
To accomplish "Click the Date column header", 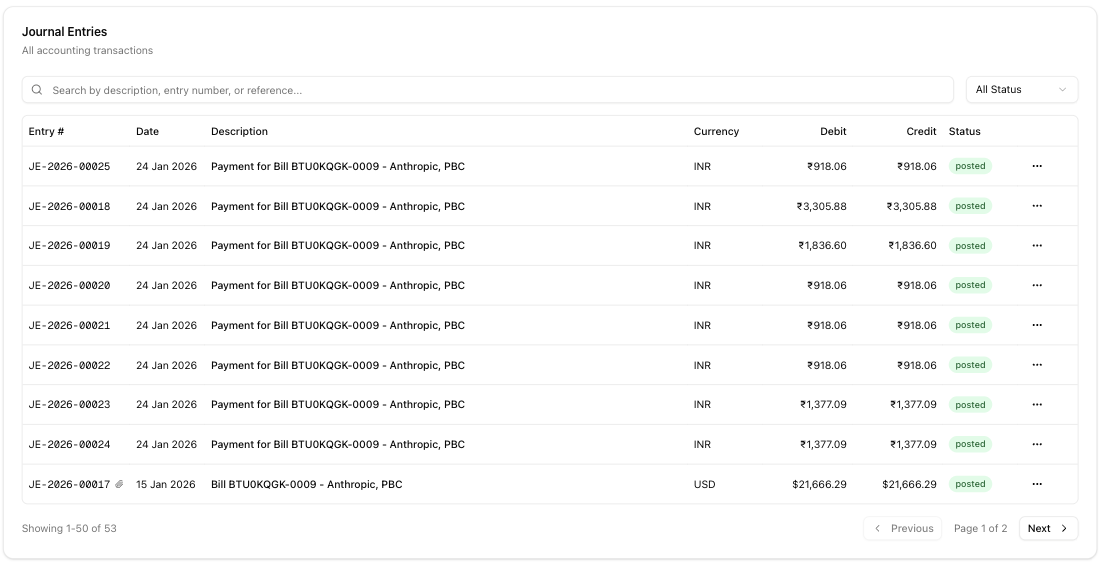I will coord(147,131).
